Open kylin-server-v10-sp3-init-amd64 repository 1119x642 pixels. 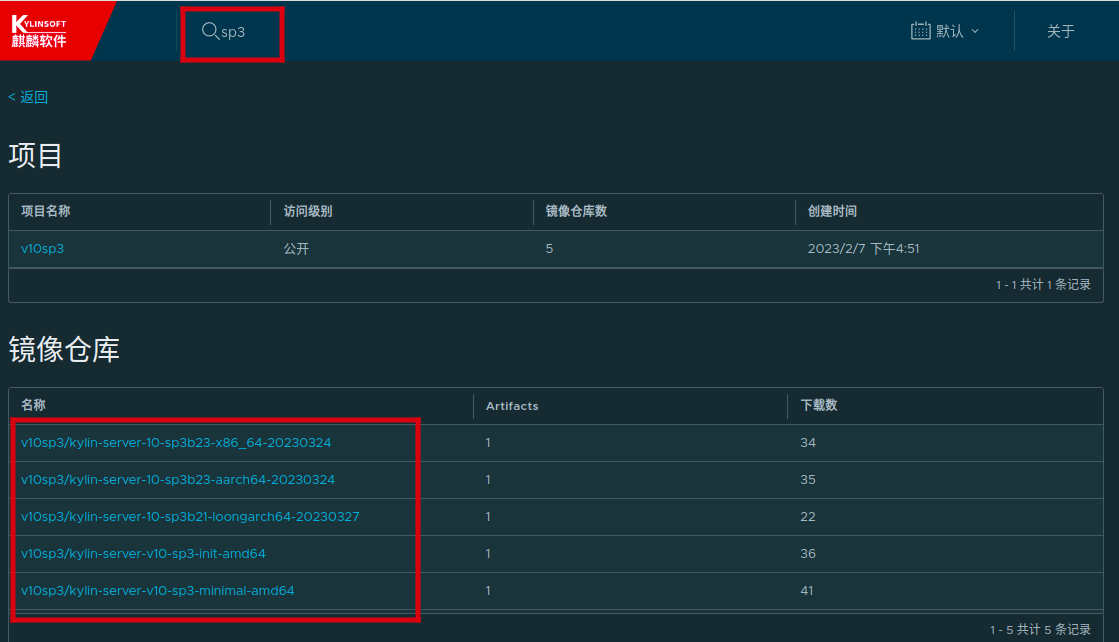point(143,554)
